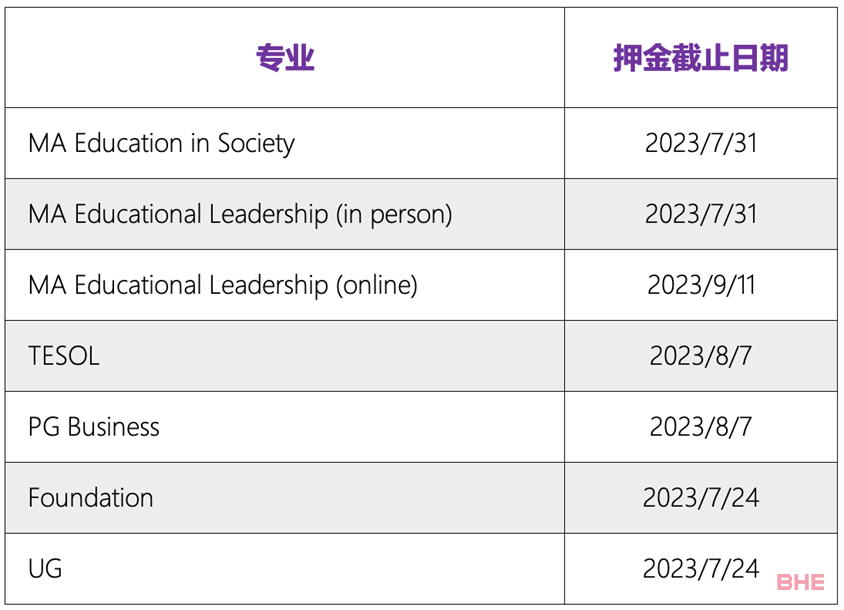Image resolution: width=844 pixels, height=610 pixels.
Task: Click the 2023/7/24 date in the UG row
Action: point(700,569)
